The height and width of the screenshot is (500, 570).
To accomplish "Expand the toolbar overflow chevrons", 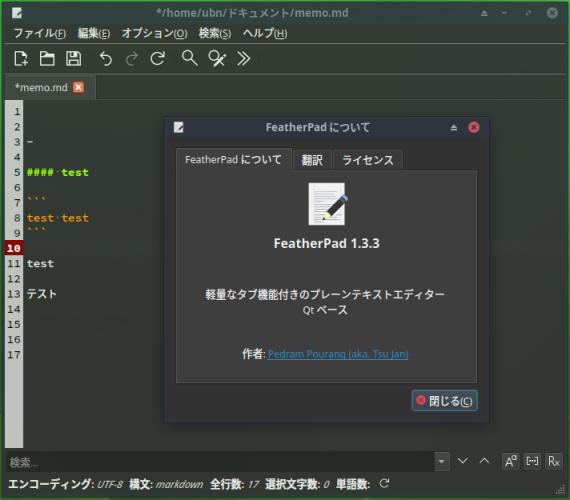I will [x=243, y=59].
